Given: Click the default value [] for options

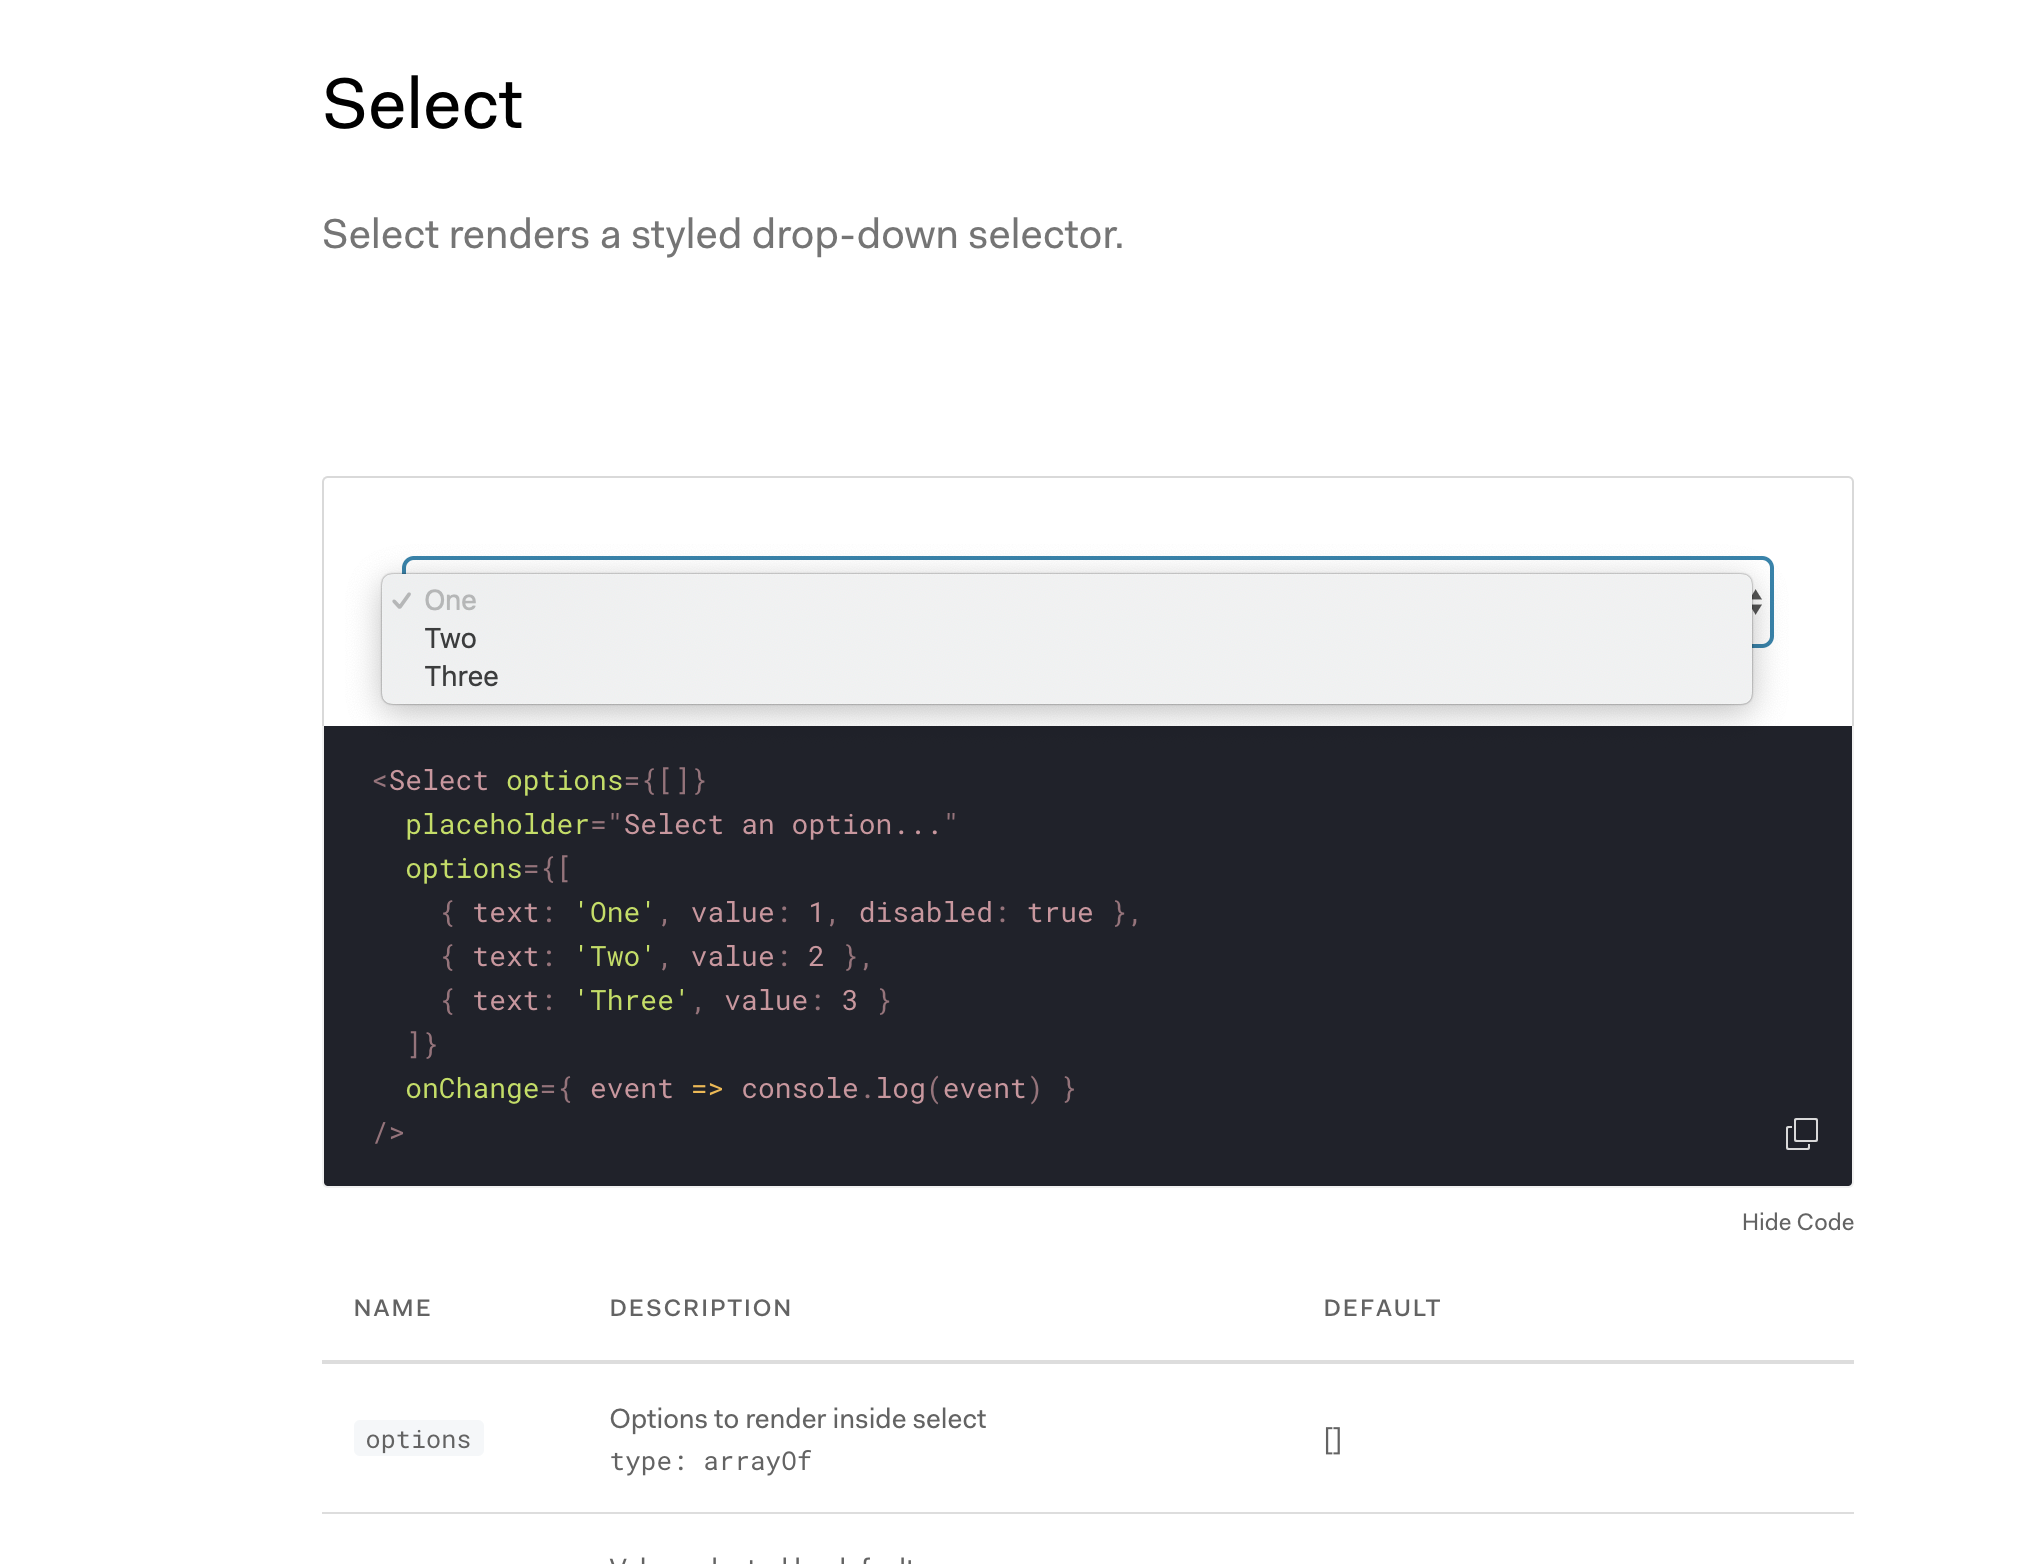Looking at the screenshot, I should click(x=1333, y=1438).
